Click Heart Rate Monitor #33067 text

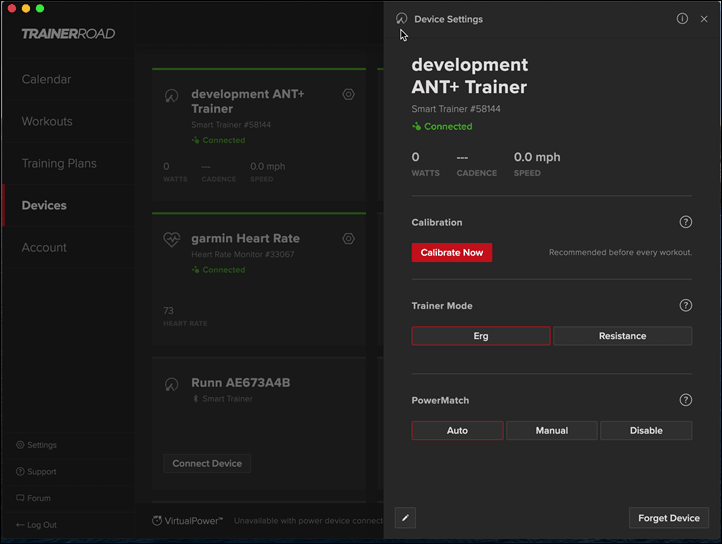(243, 254)
